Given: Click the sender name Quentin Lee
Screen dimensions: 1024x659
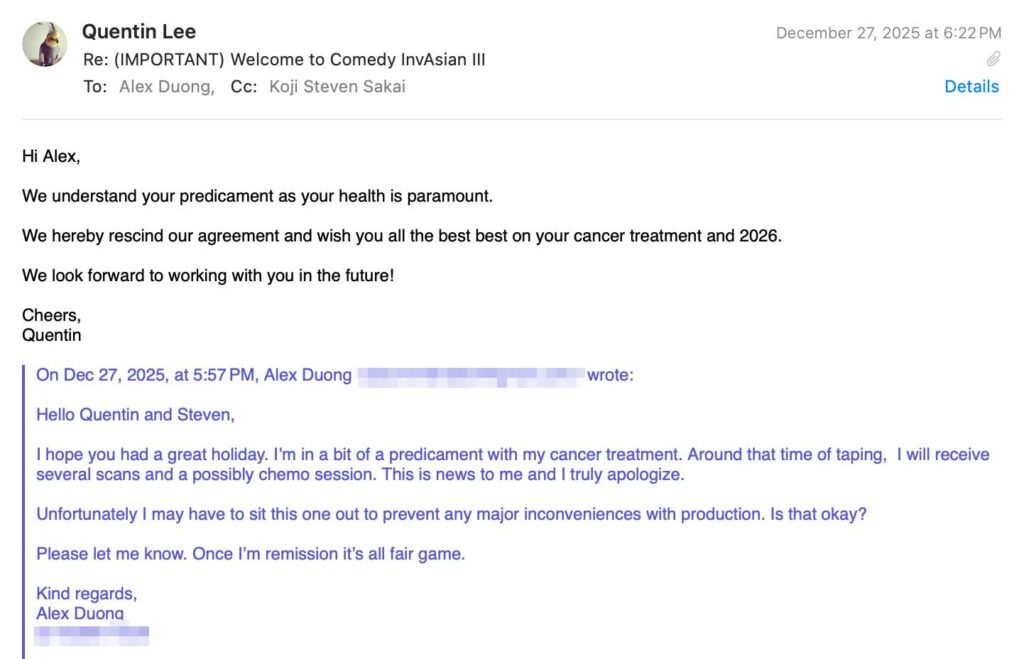Looking at the screenshot, I should 139,32.
